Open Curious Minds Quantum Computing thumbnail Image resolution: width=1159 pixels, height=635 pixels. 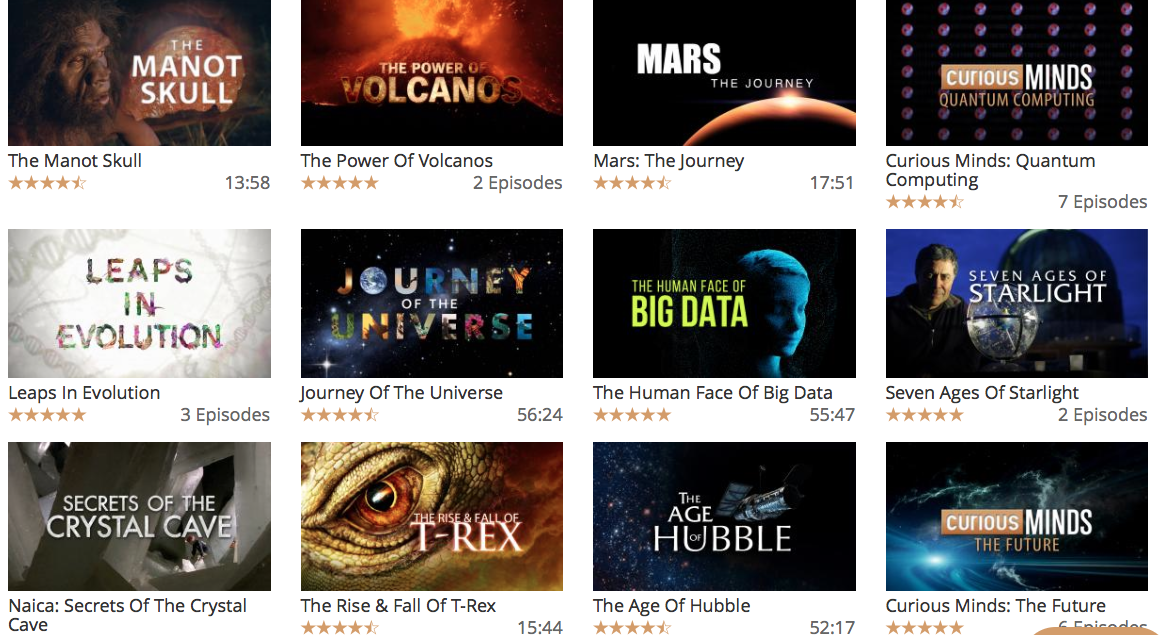point(1017,72)
